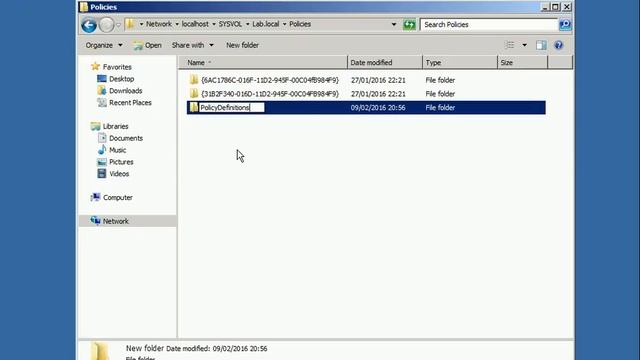Open the Music library

click(x=118, y=150)
